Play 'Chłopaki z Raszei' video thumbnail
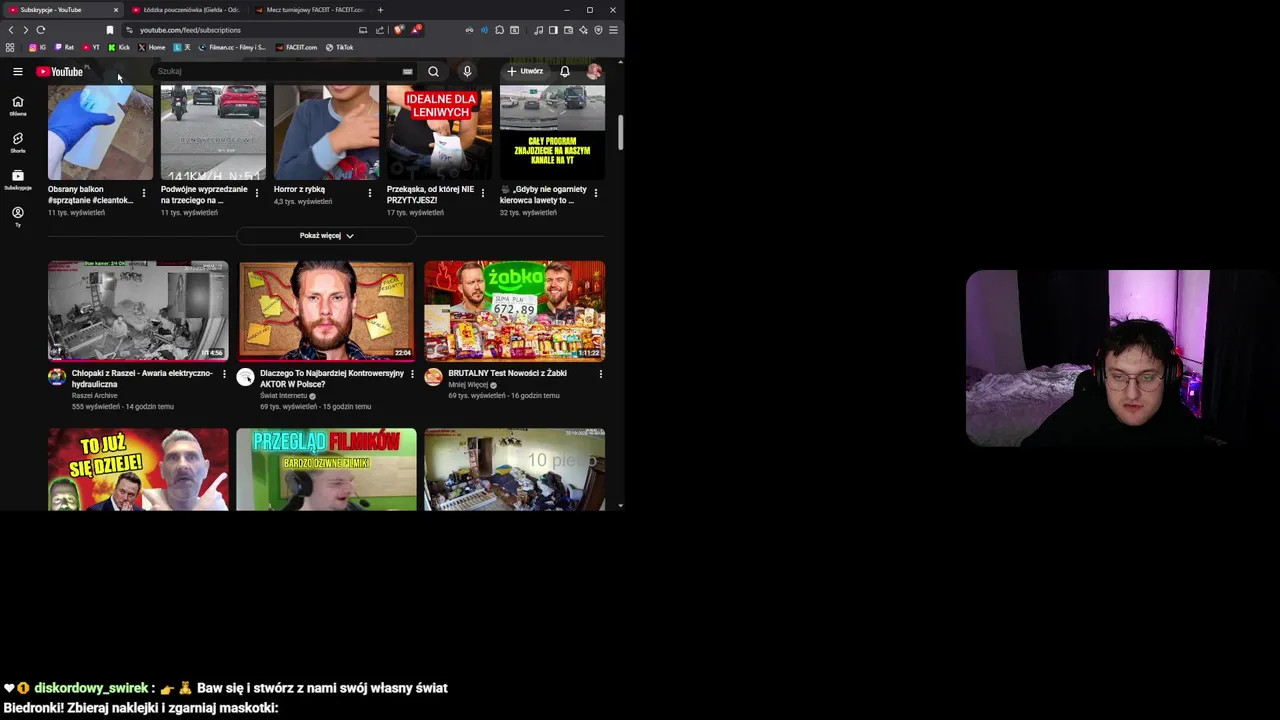 point(138,310)
